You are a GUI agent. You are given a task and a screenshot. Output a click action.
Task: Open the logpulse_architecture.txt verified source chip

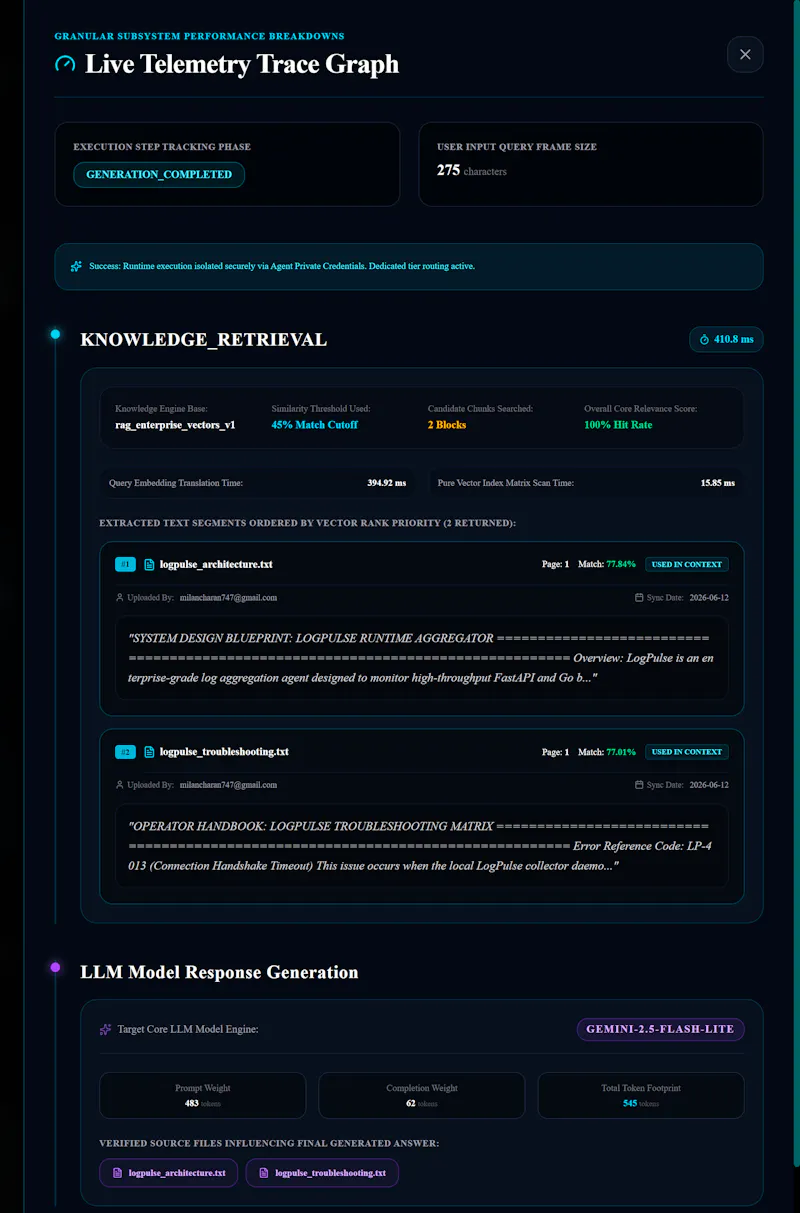coord(168,1173)
